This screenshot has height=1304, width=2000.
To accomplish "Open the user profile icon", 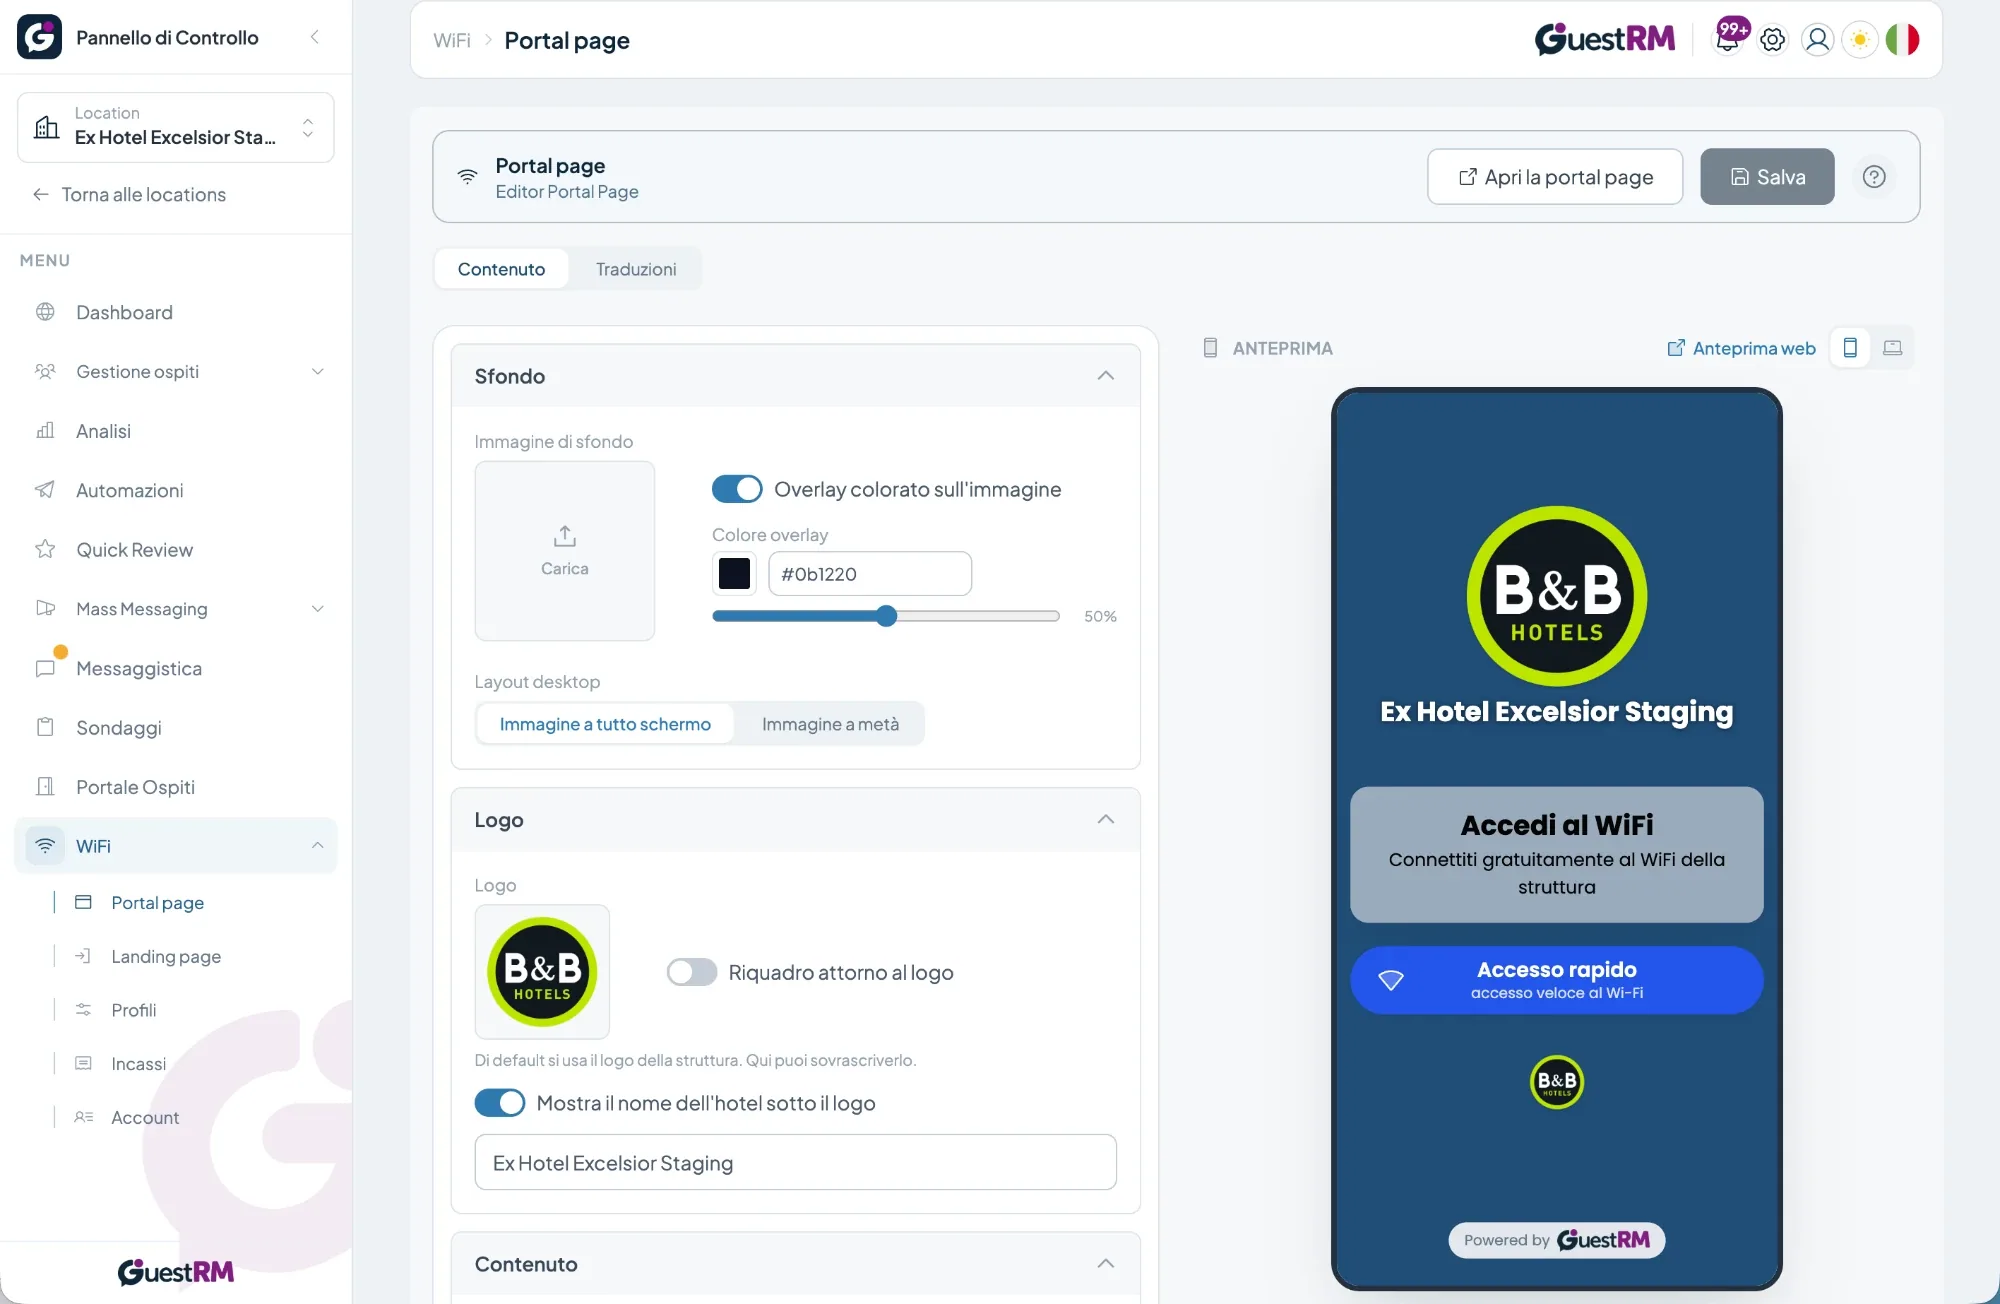I will pyautogui.click(x=1817, y=39).
